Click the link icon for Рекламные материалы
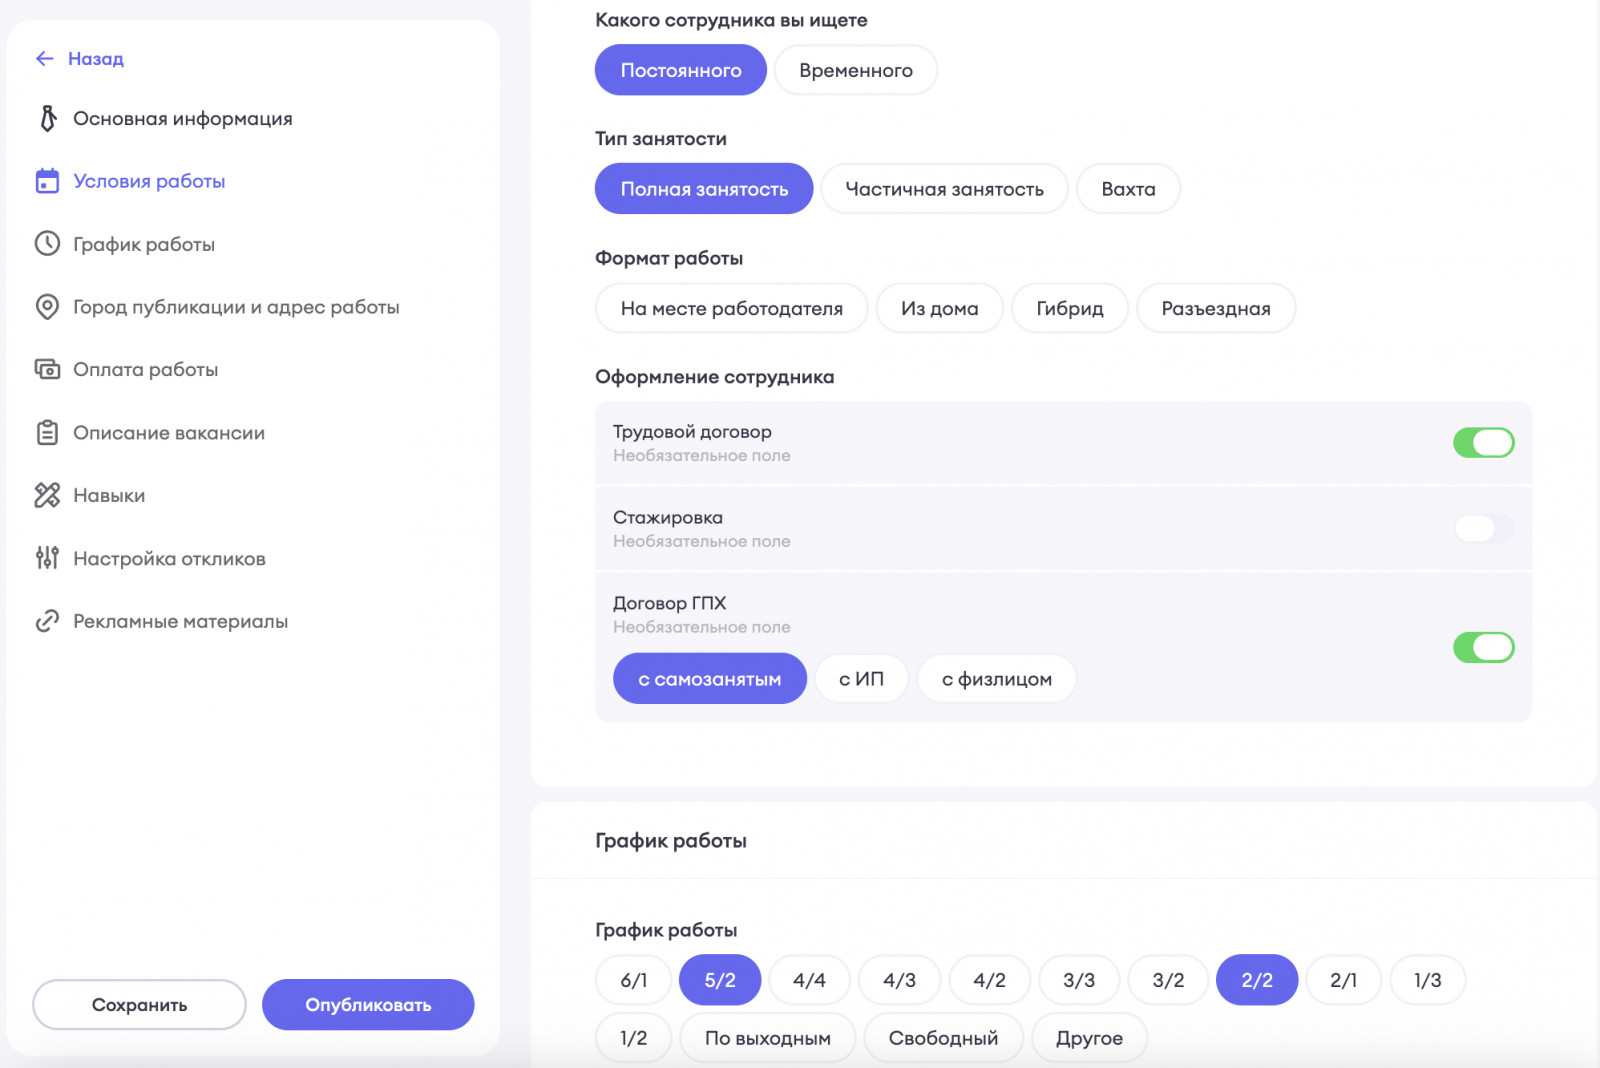Screen dimensions: 1600x1068 point(47,621)
